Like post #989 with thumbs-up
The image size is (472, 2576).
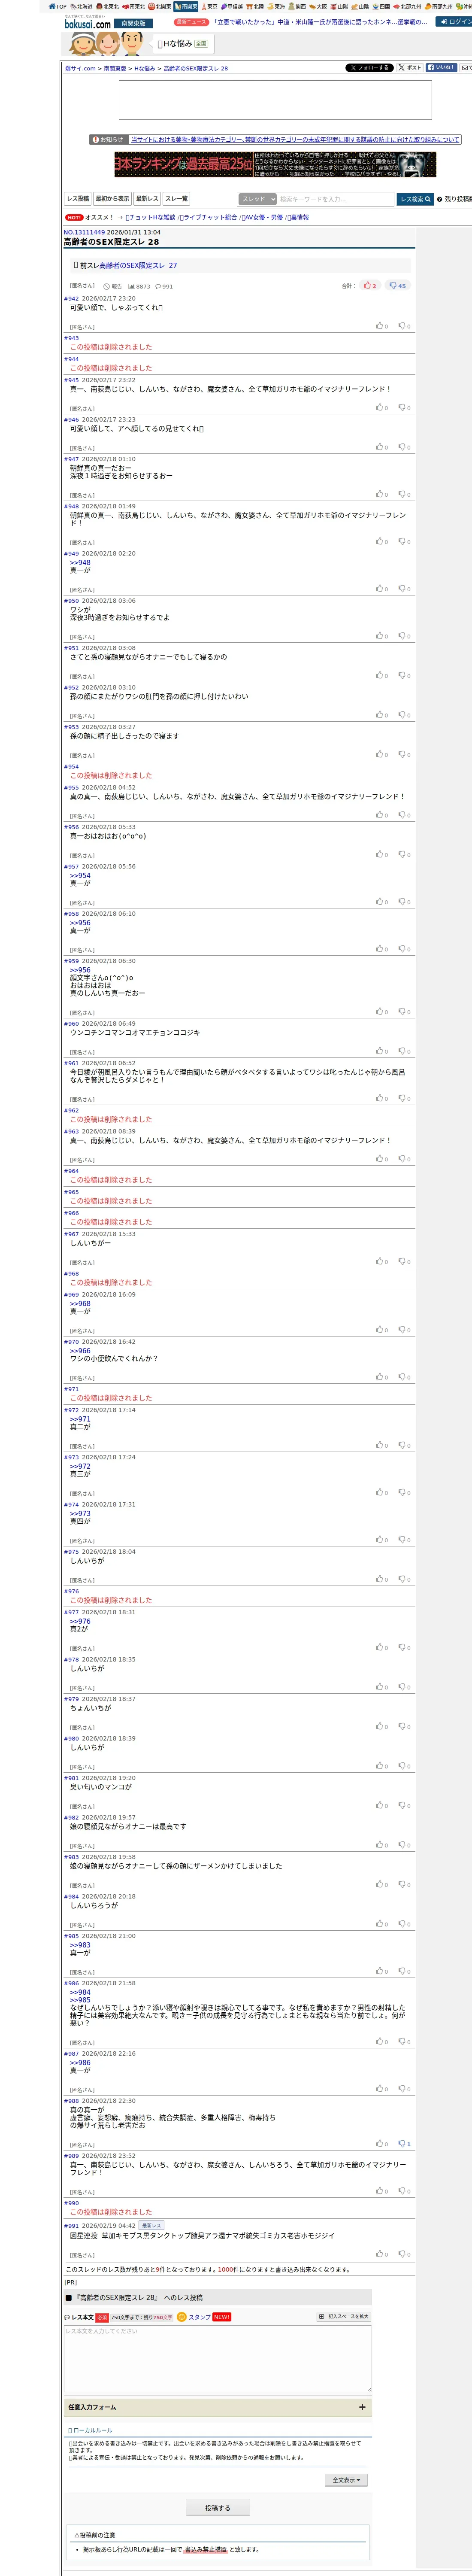[x=381, y=2191]
